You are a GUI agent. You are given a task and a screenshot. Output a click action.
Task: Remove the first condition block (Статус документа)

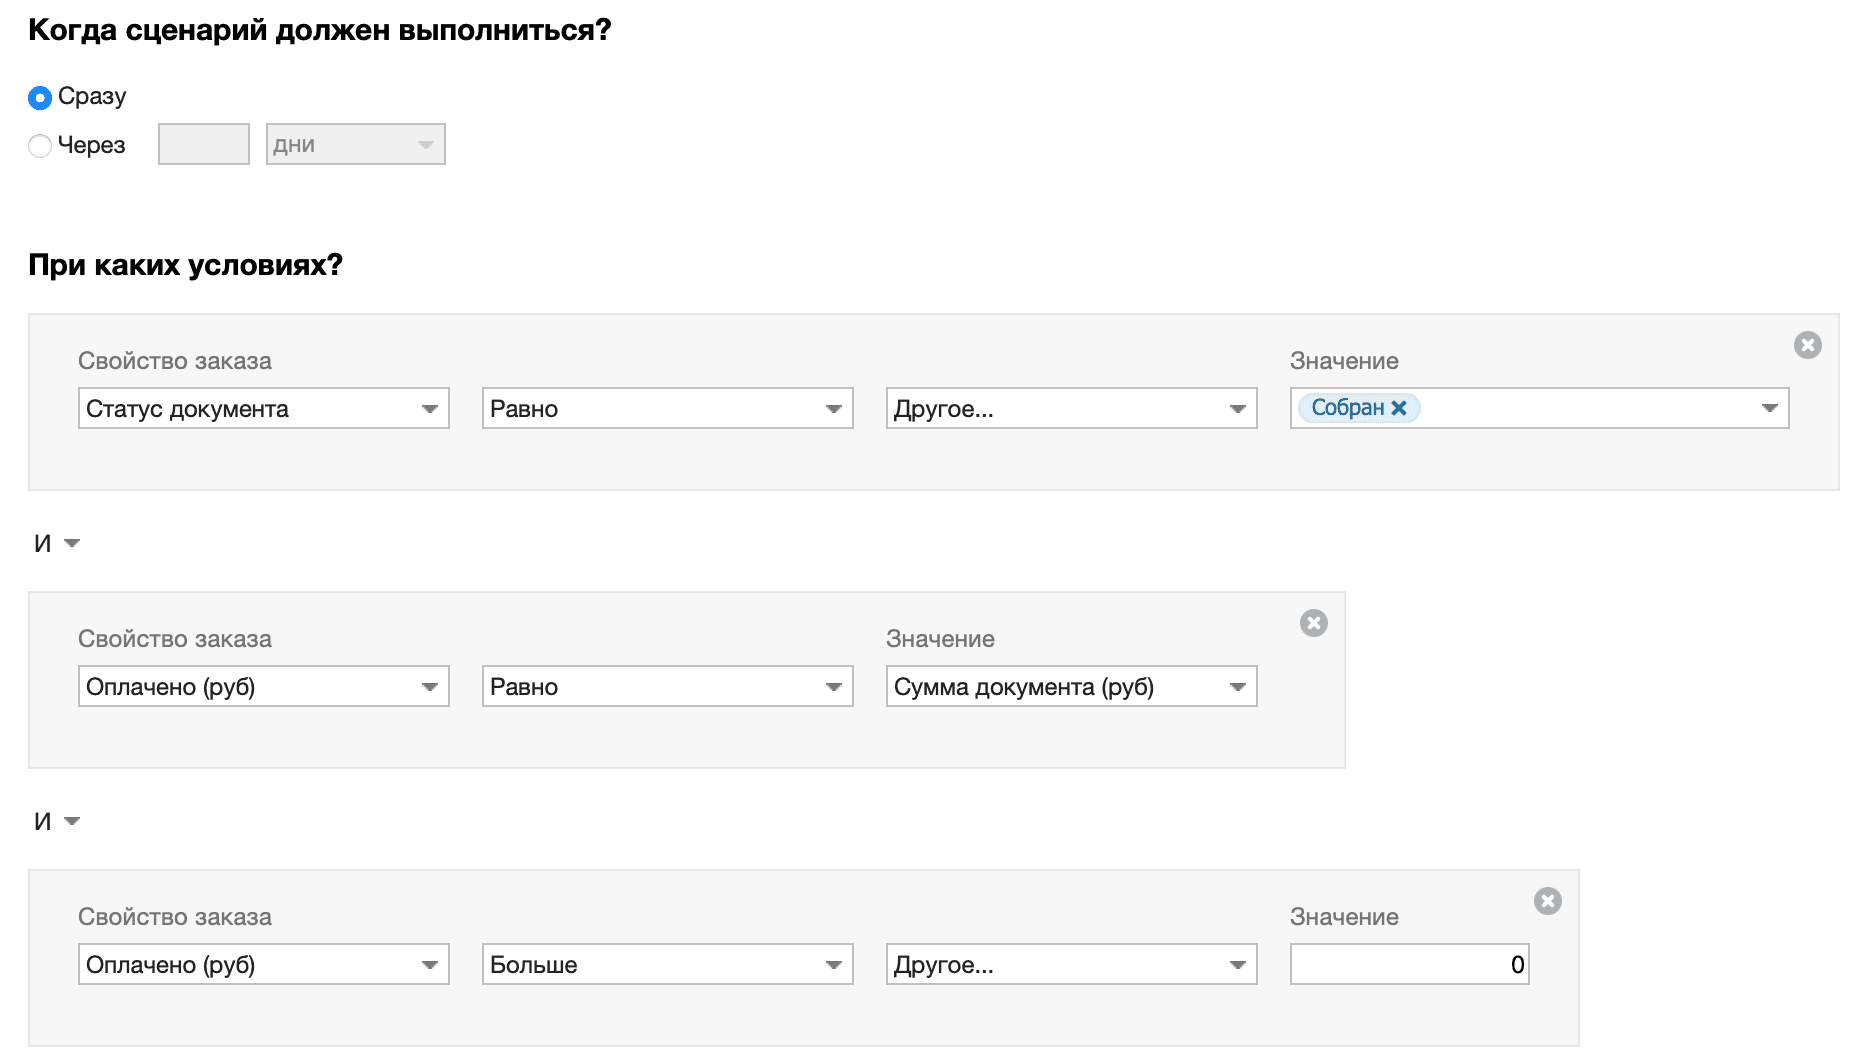click(x=1807, y=345)
